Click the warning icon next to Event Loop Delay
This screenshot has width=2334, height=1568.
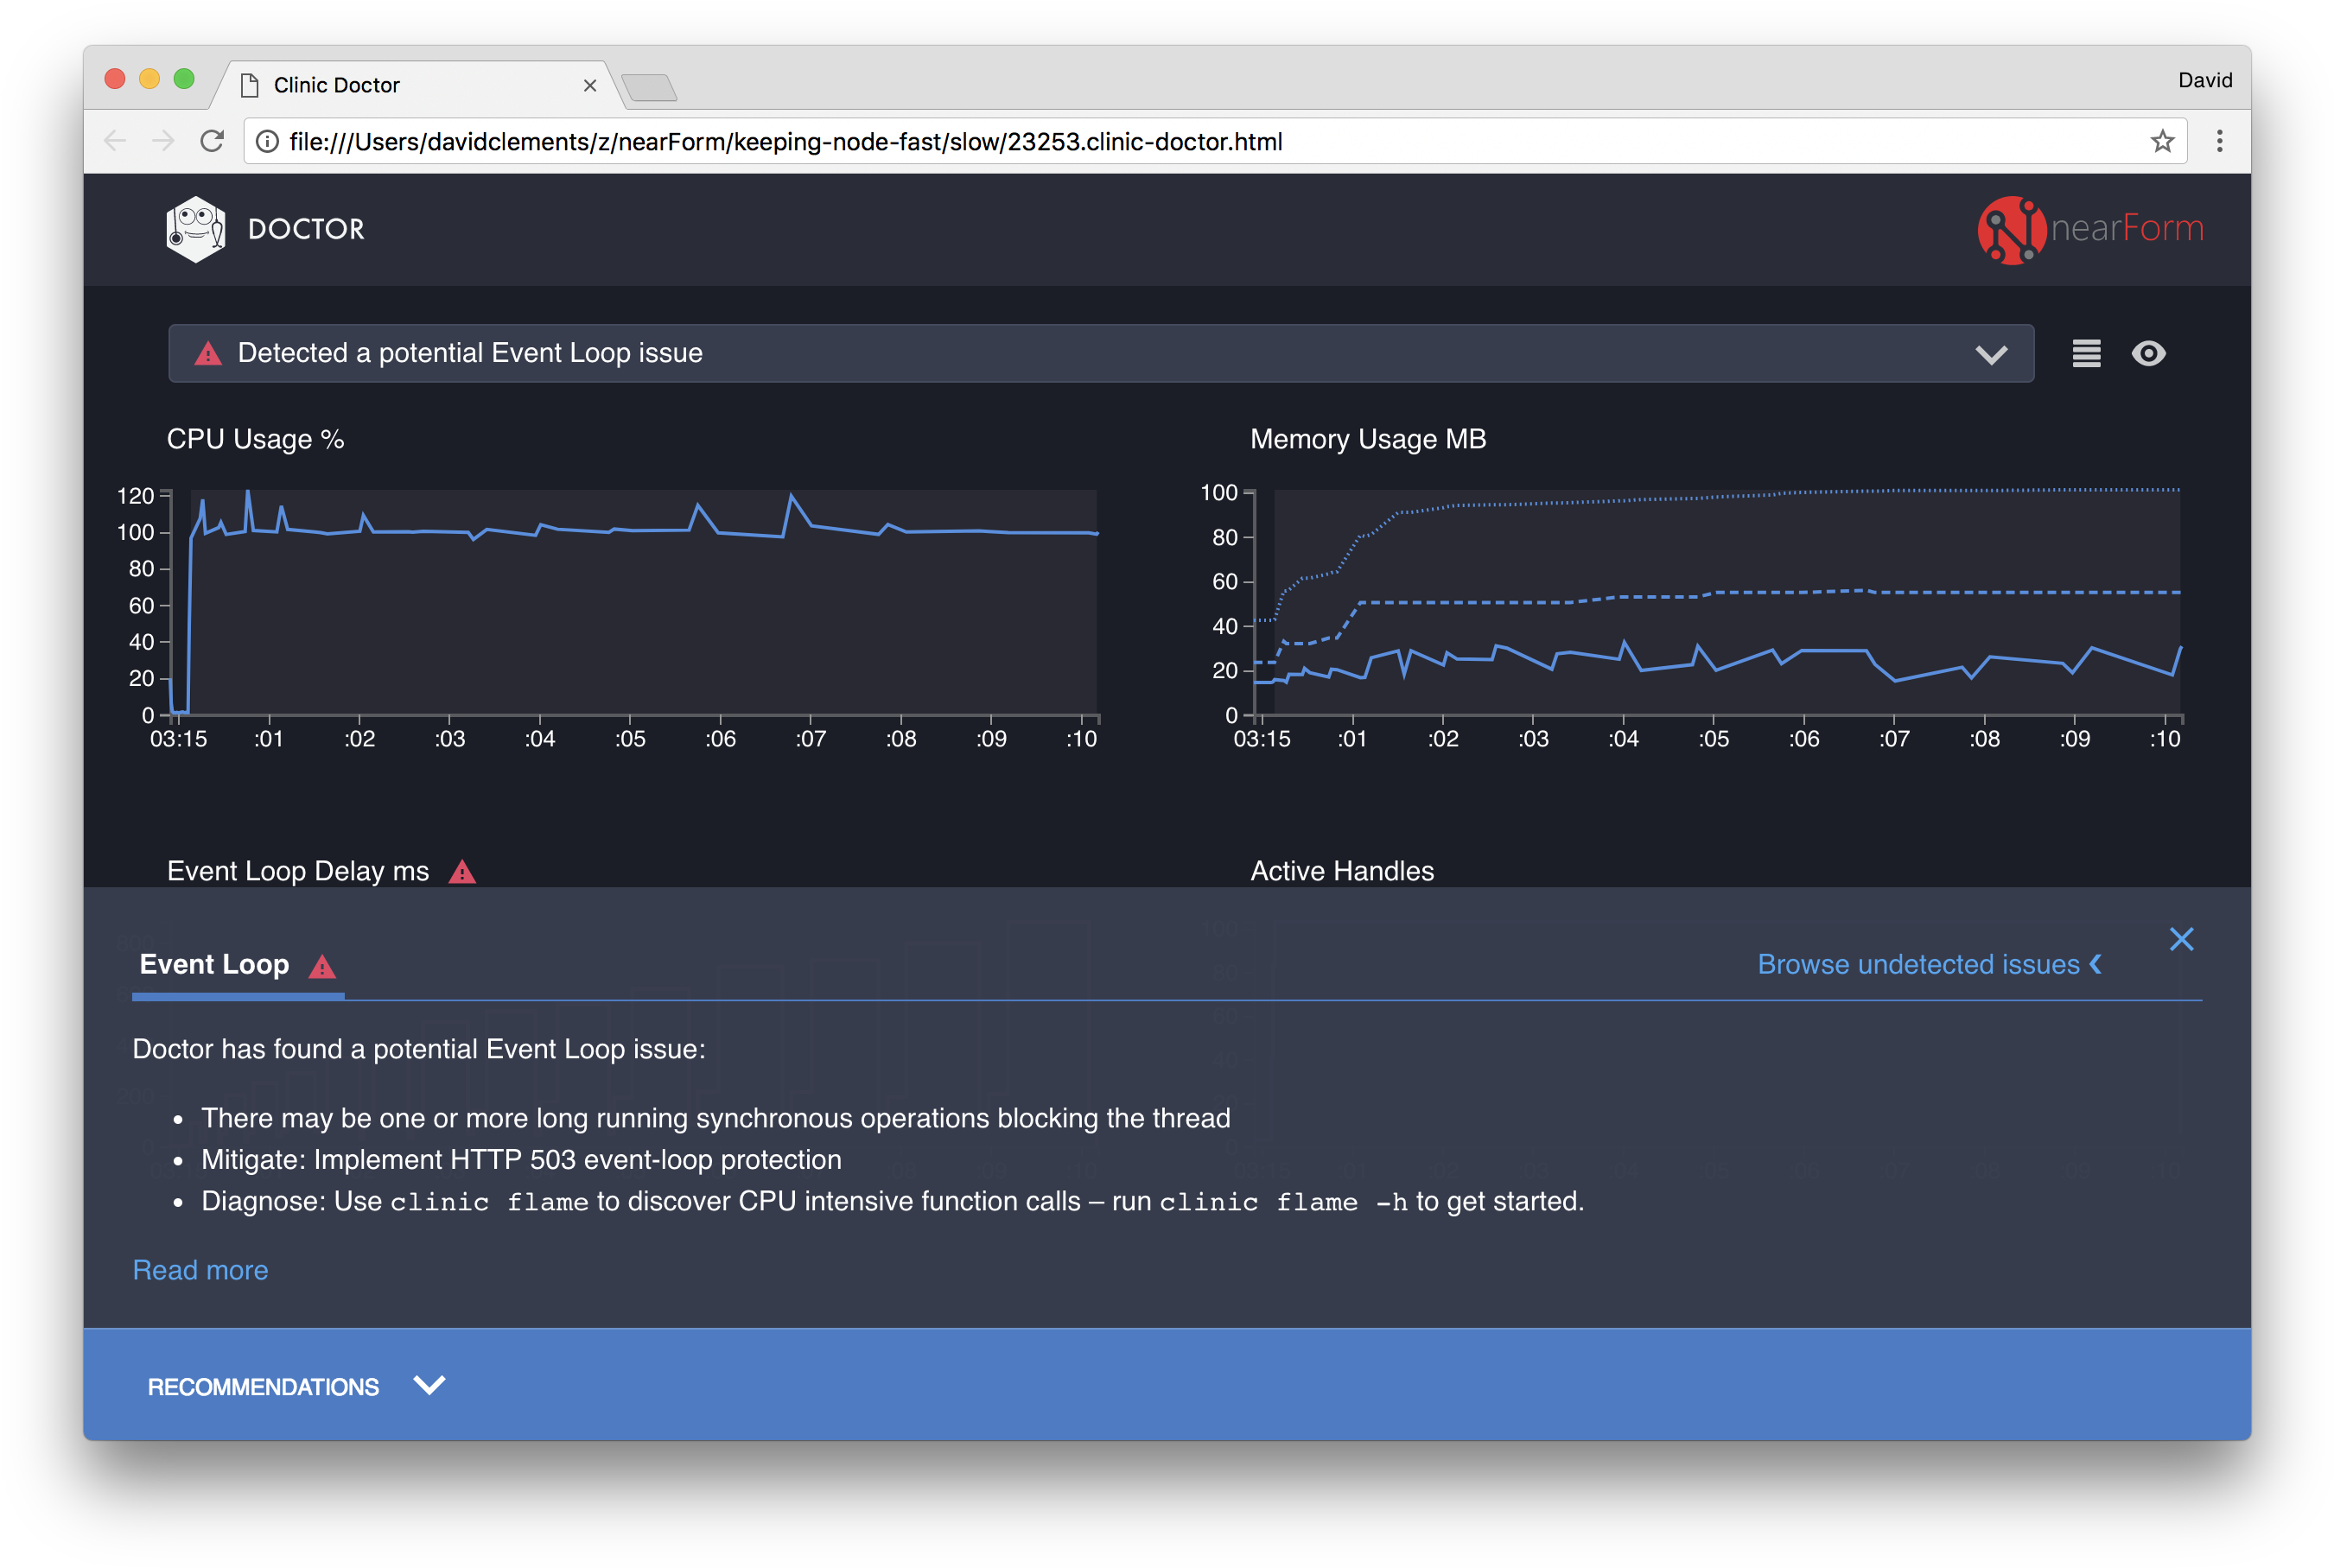(462, 871)
